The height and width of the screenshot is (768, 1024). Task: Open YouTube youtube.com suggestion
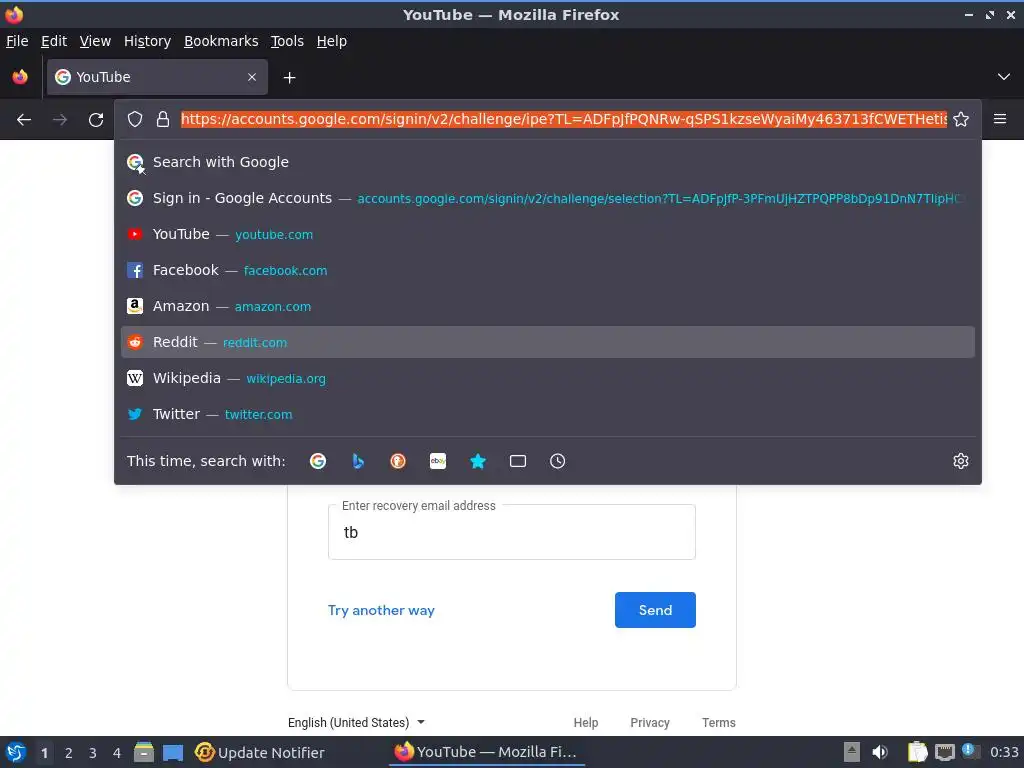coord(548,234)
